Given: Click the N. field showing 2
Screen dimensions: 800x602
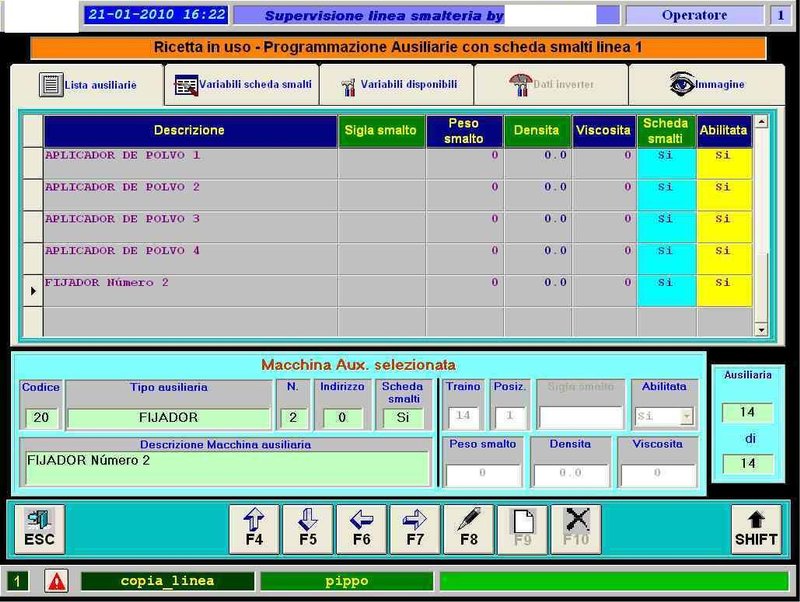Looking at the screenshot, I should coord(293,418).
